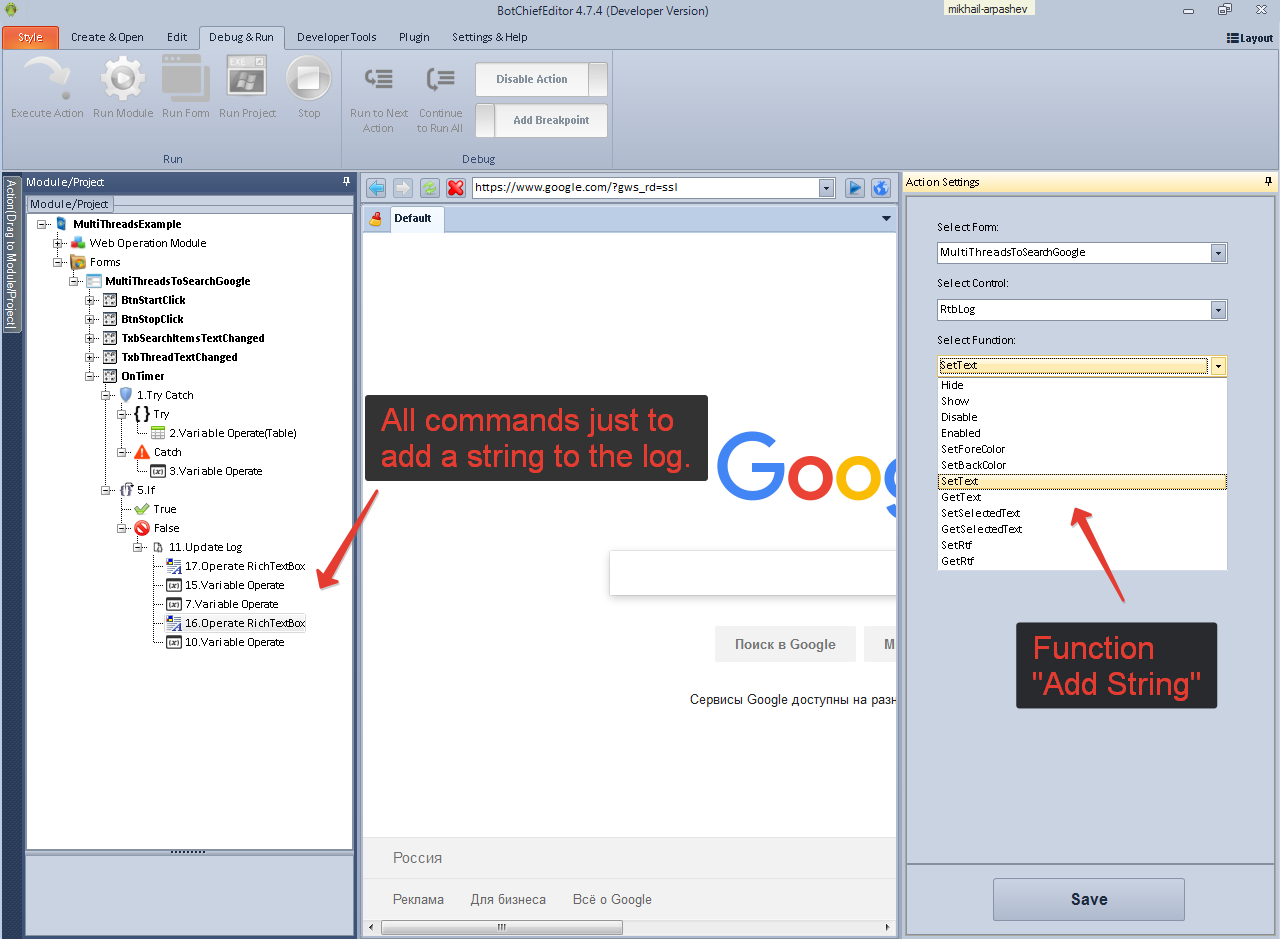This screenshot has width=1280, height=939.
Task: Open the Select Control dropdown
Action: tap(1217, 310)
